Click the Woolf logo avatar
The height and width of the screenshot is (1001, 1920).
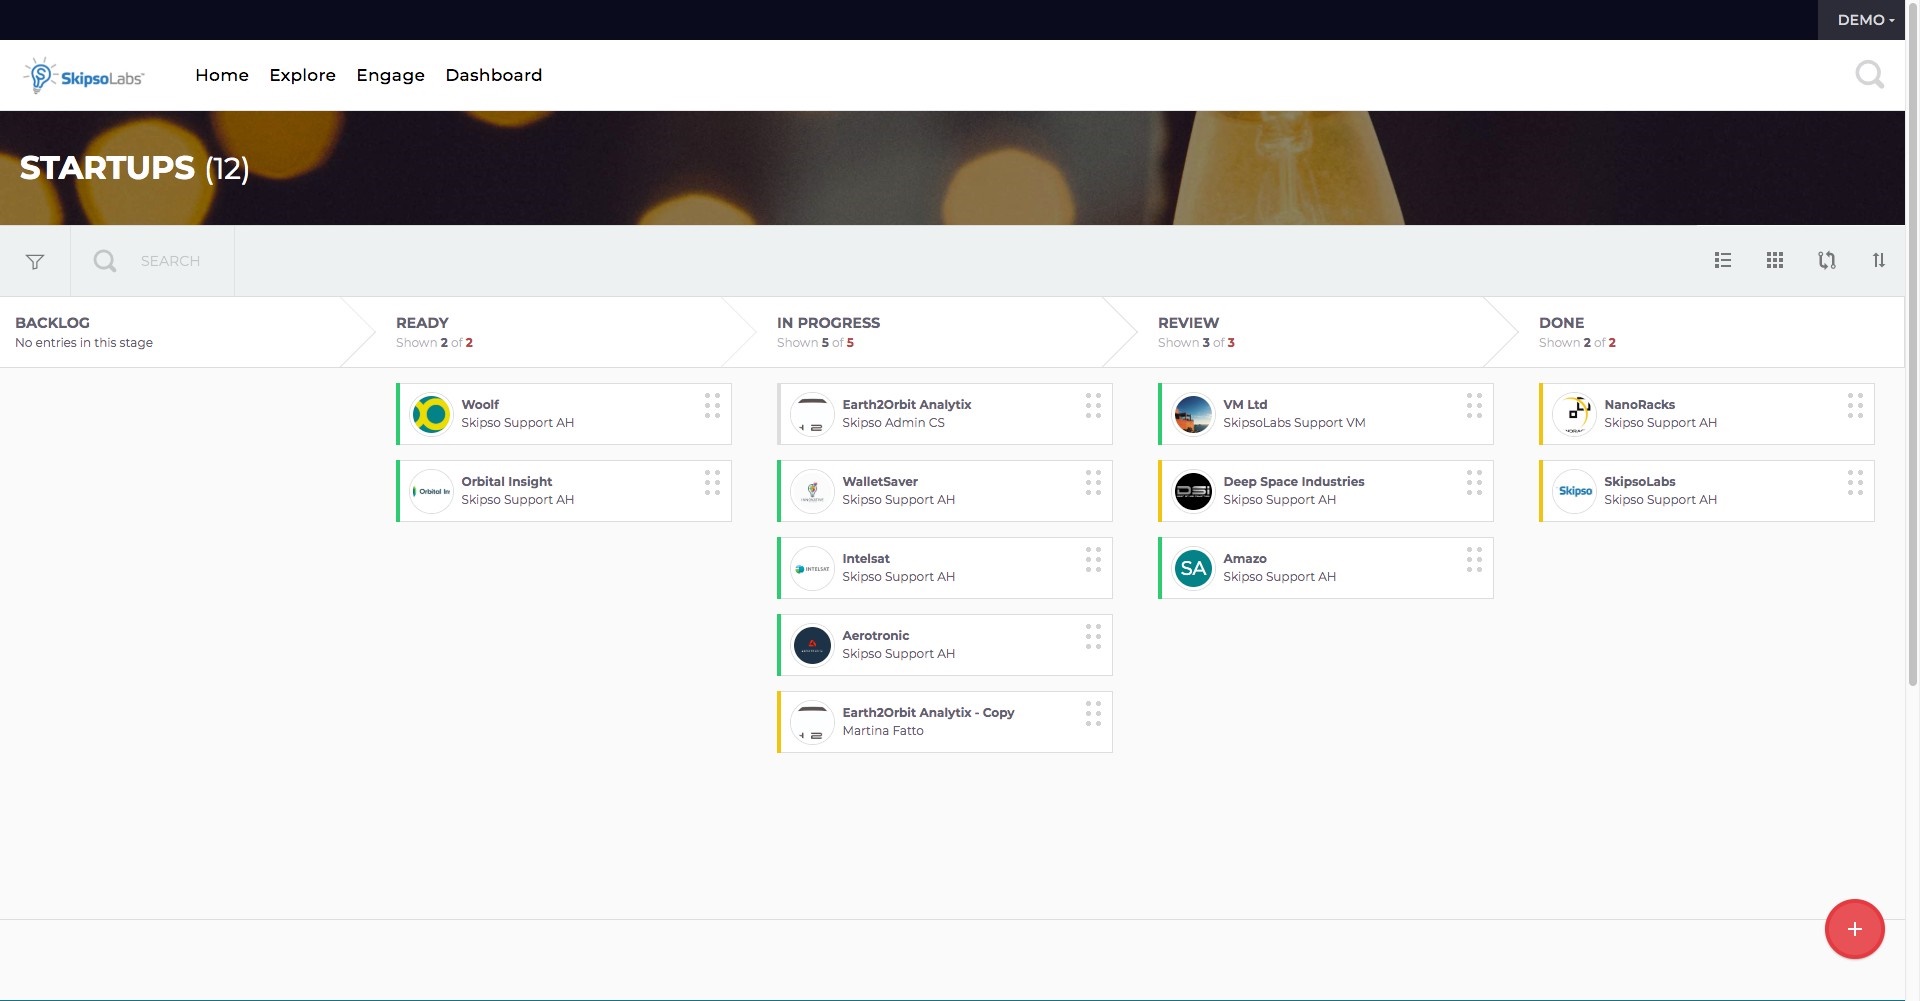coord(432,414)
